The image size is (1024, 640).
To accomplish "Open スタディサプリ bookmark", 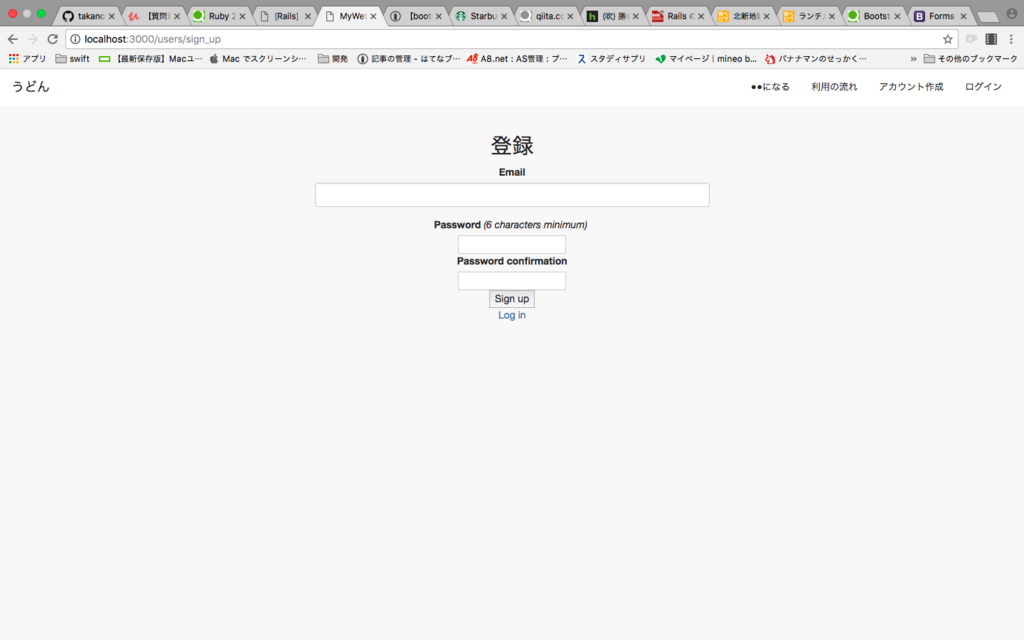I will coord(611,59).
